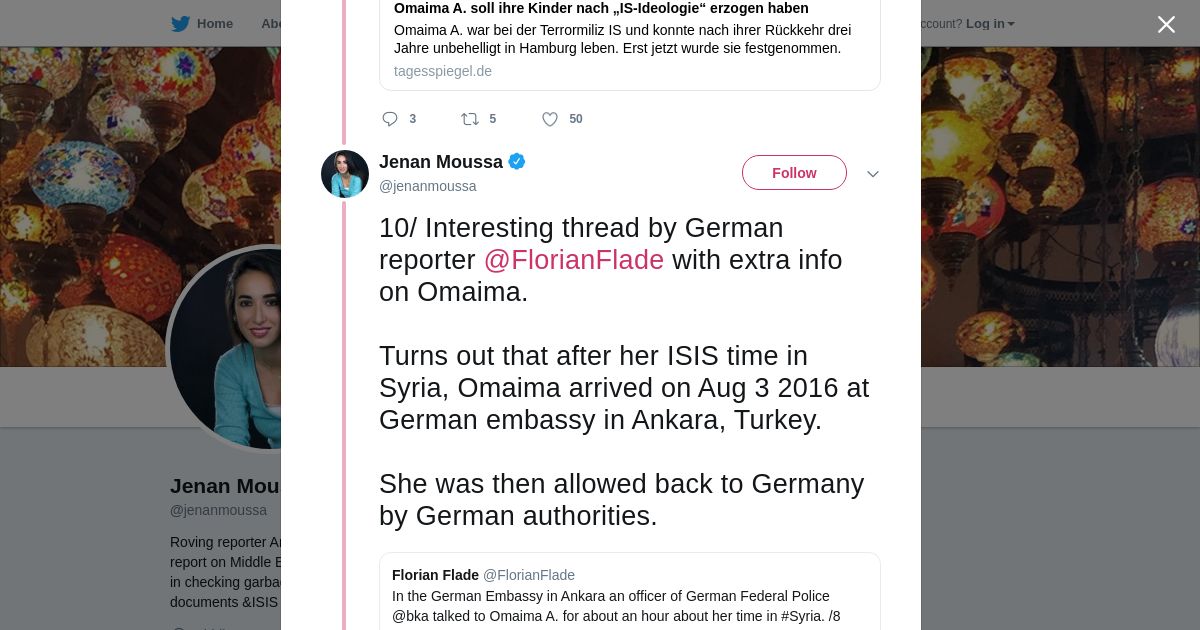The width and height of the screenshot is (1200, 630).
Task: Click the retweet arrows icon
Action: (470, 119)
